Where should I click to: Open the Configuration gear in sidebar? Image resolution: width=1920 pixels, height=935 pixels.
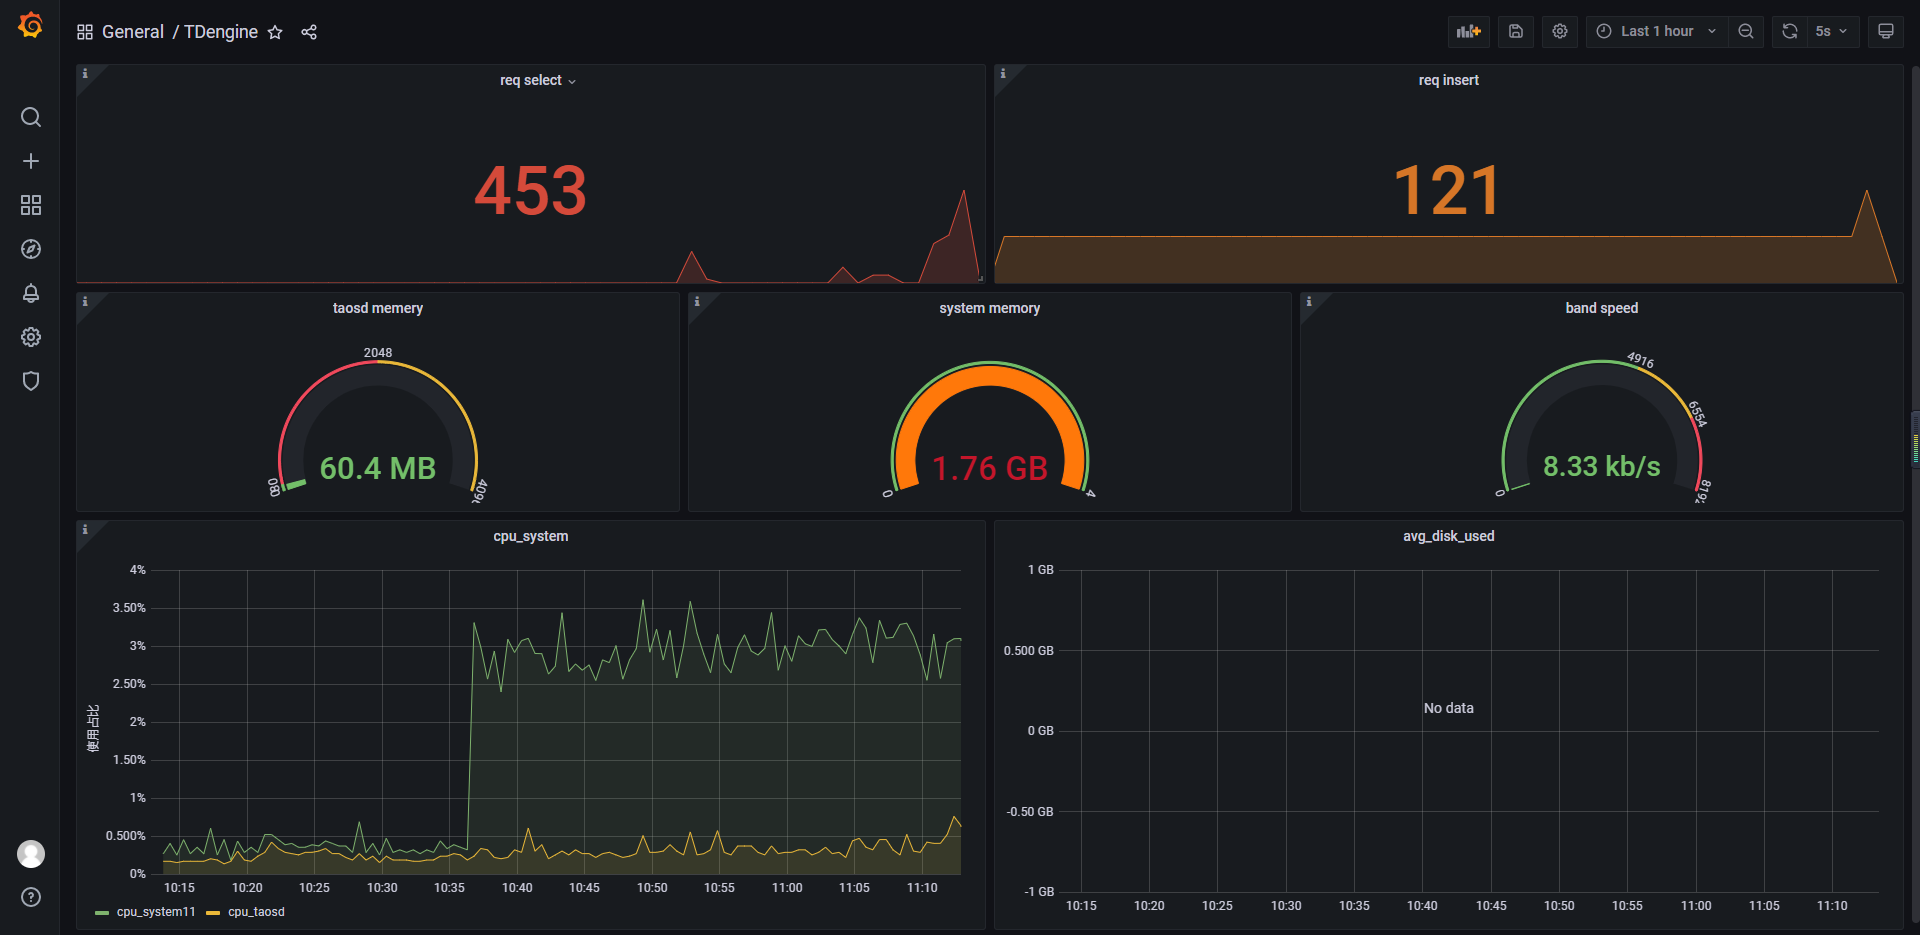coord(31,337)
